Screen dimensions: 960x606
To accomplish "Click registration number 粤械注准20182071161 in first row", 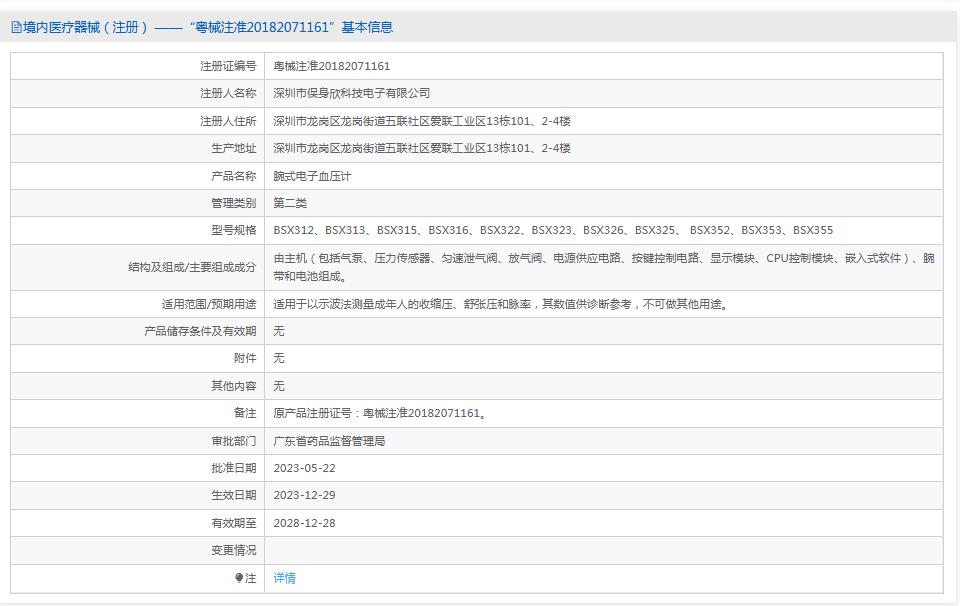I will pyautogui.click(x=332, y=66).
